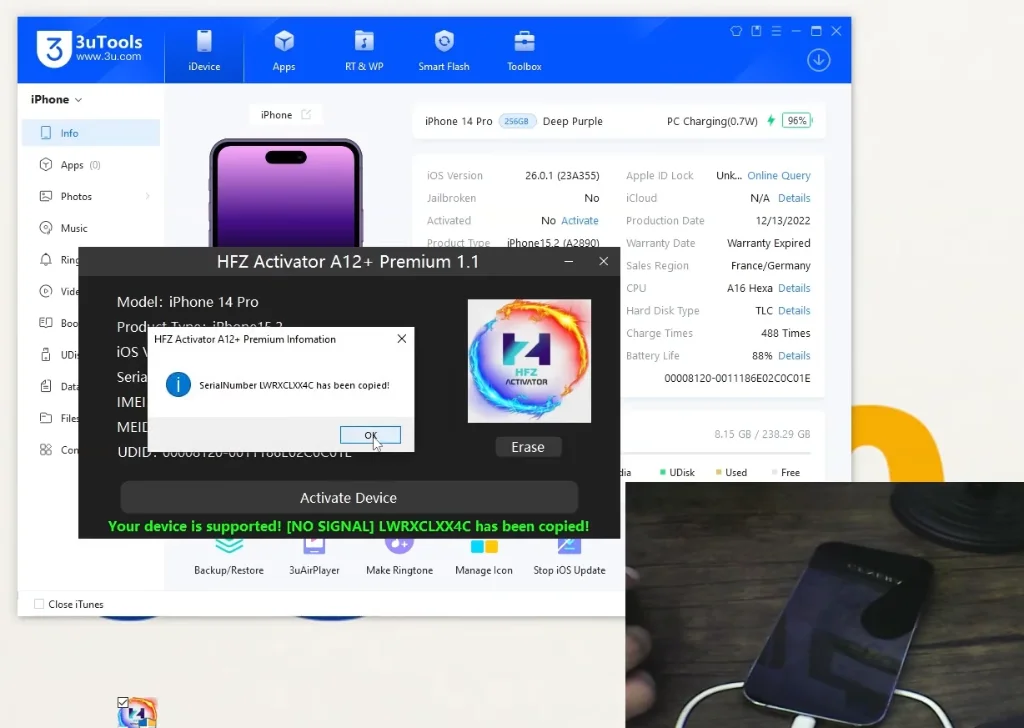
Task: Open the downloads circle arrow icon
Action: tap(818, 60)
